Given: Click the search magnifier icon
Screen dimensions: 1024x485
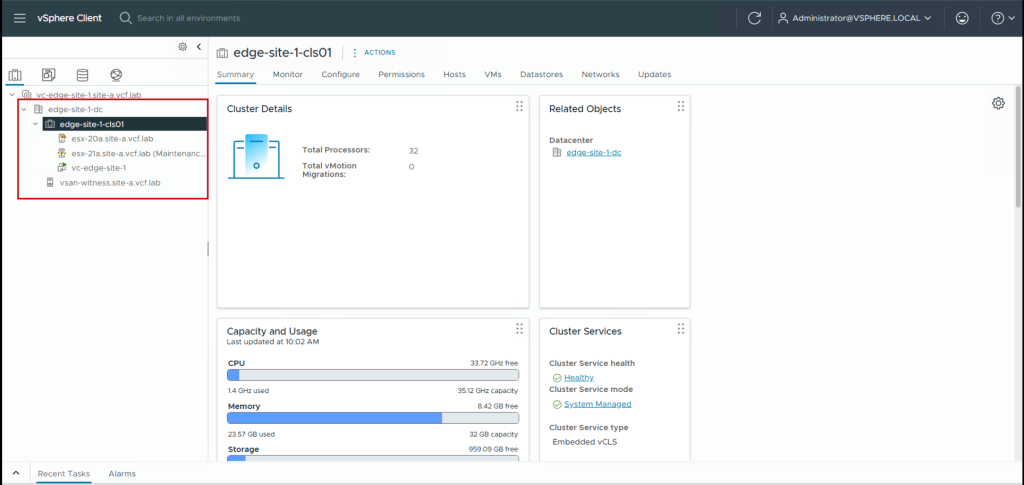Looking at the screenshot, I should pyautogui.click(x=125, y=18).
